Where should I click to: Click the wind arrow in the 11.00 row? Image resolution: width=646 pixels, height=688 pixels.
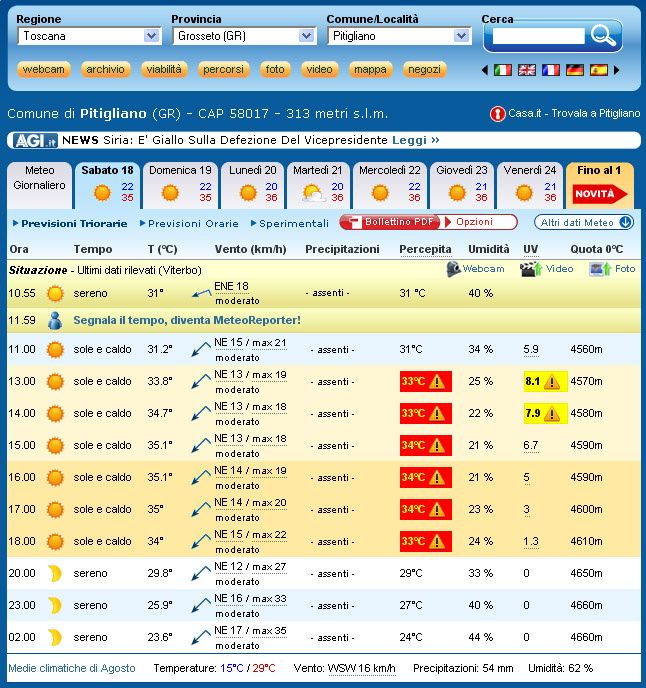(201, 349)
